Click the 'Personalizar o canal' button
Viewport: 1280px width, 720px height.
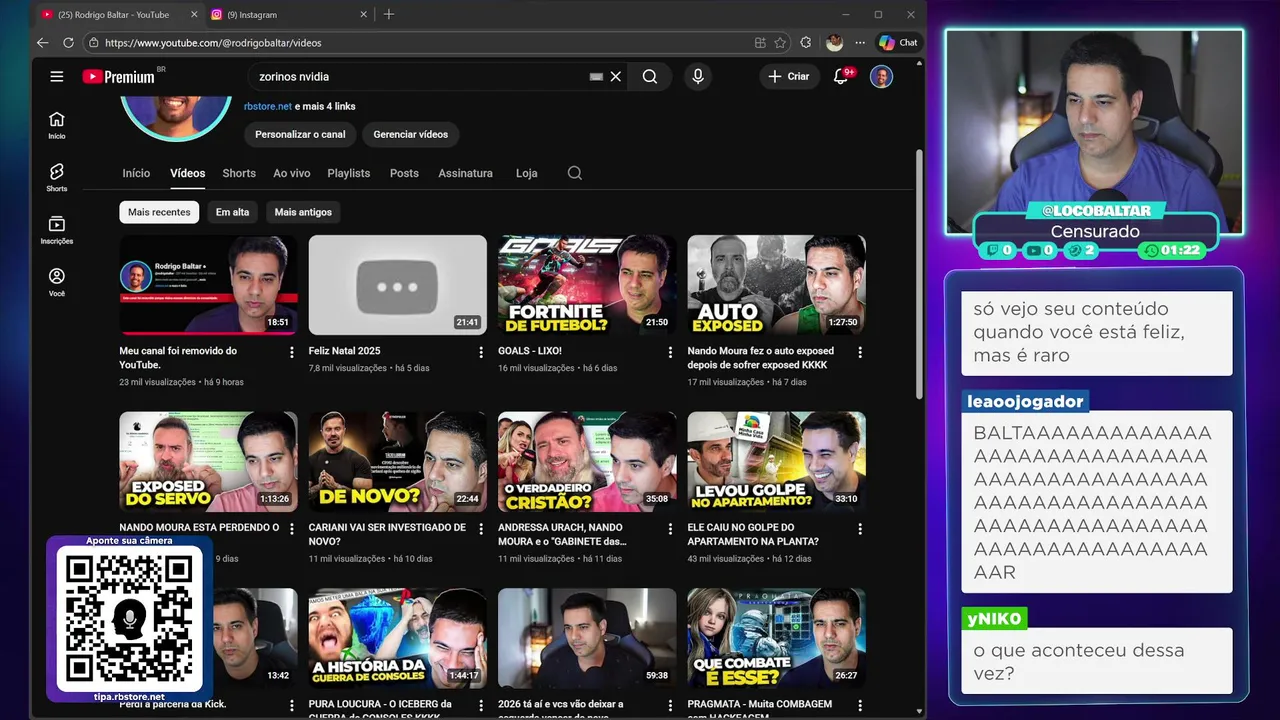coord(300,134)
